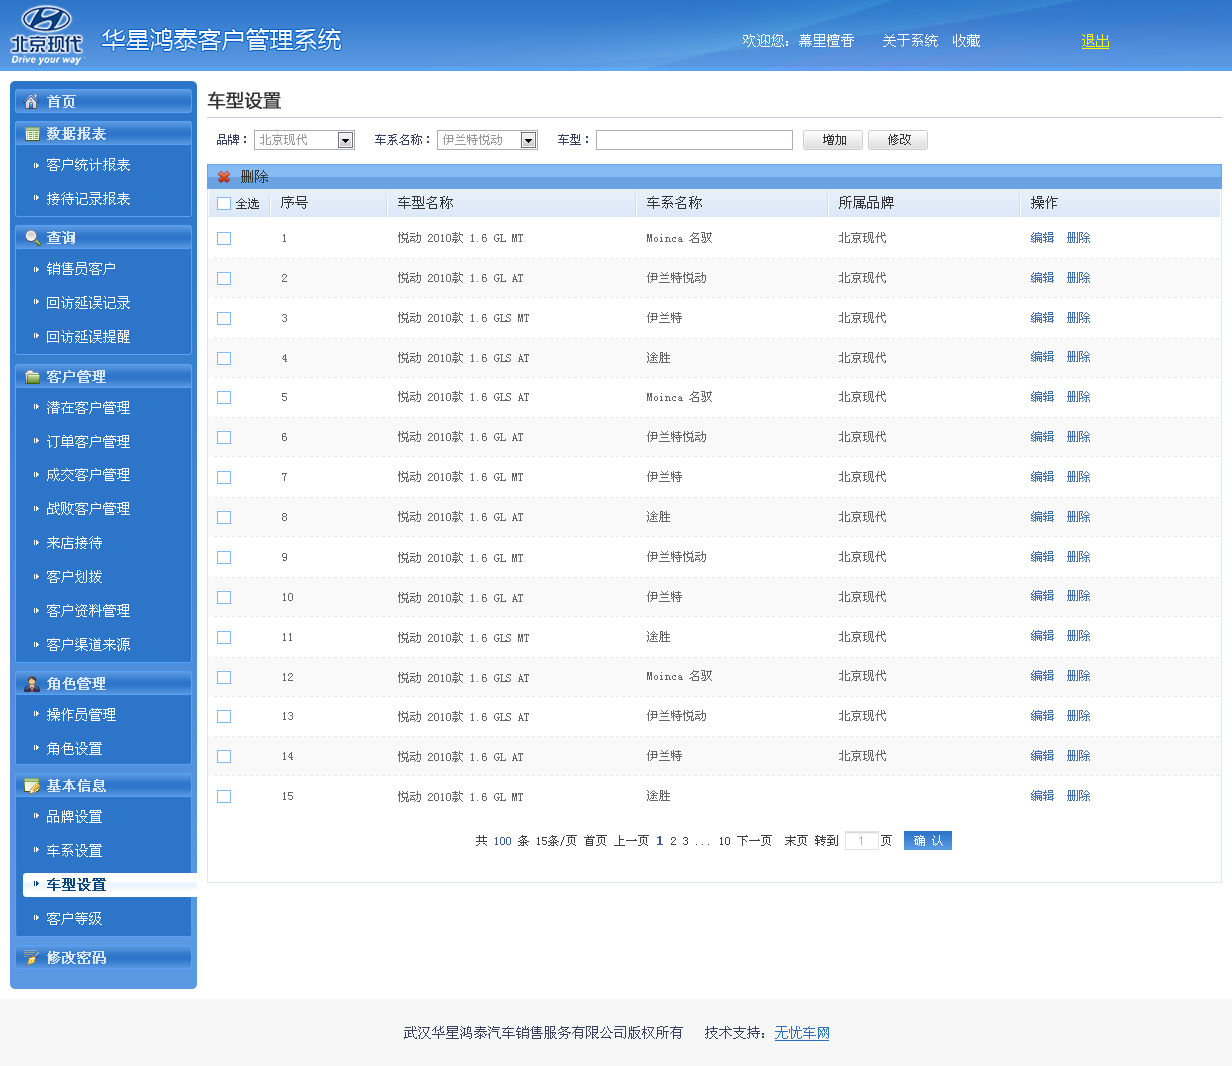Viewport: 1232px width, 1066px height.
Task: Click the person icon beside 角色管理
Action: pos(32,683)
